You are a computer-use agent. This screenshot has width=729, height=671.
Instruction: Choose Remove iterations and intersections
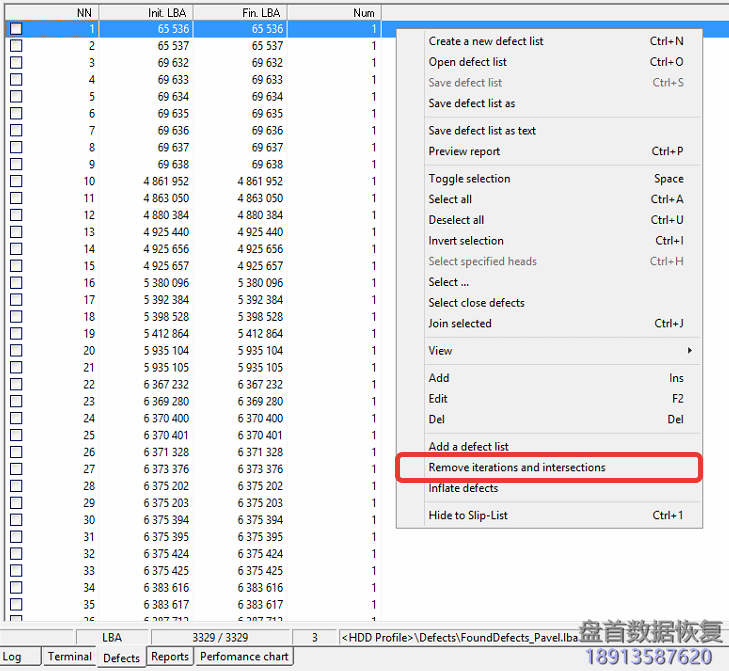click(516, 467)
